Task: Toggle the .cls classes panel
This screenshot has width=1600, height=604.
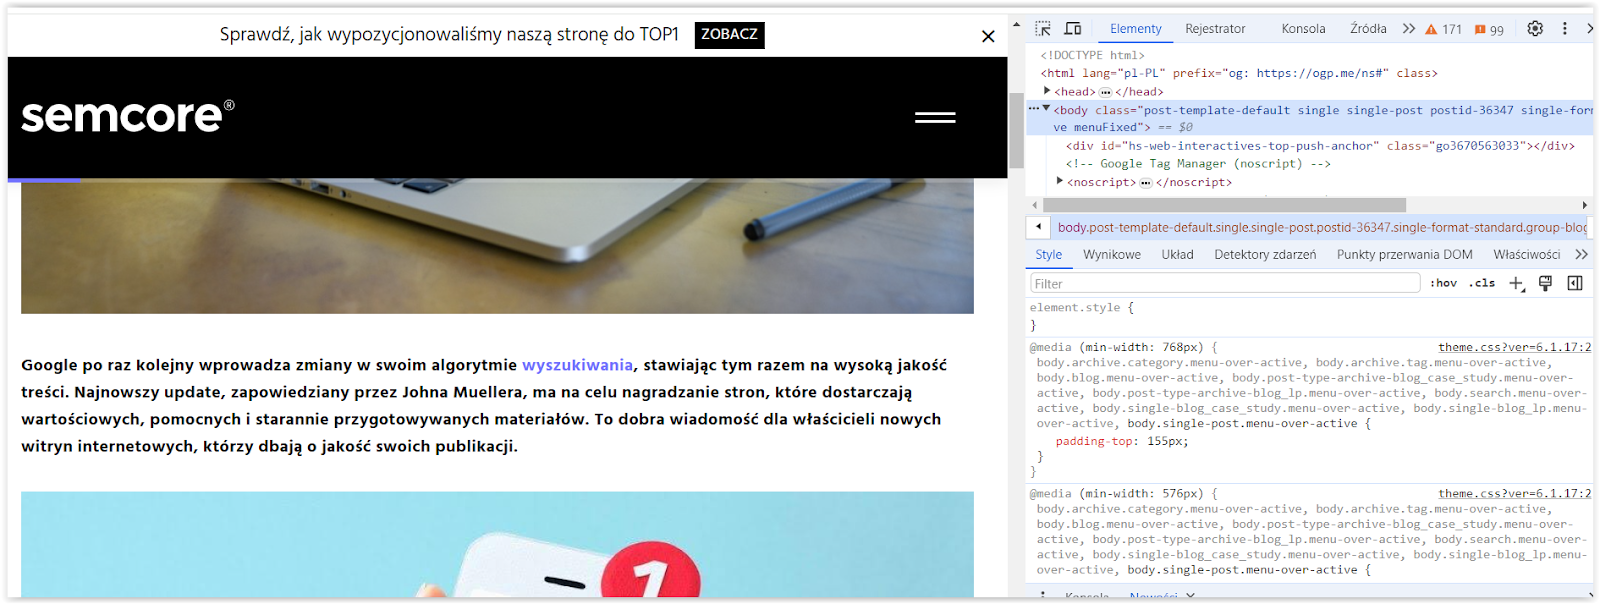Action: pyautogui.click(x=1482, y=284)
